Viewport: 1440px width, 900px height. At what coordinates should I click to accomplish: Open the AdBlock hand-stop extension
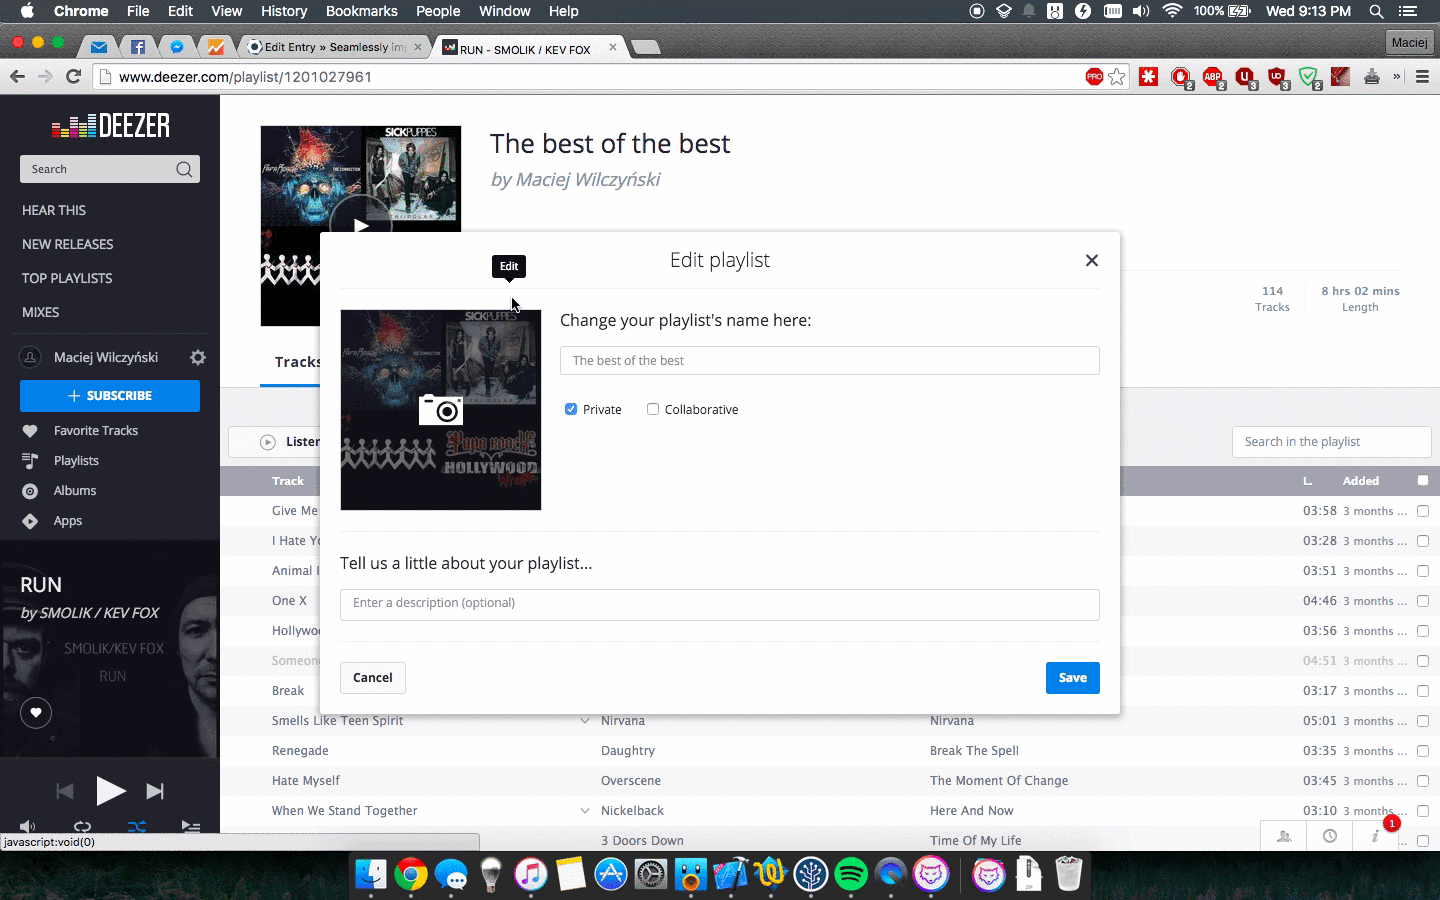[x=1181, y=77]
